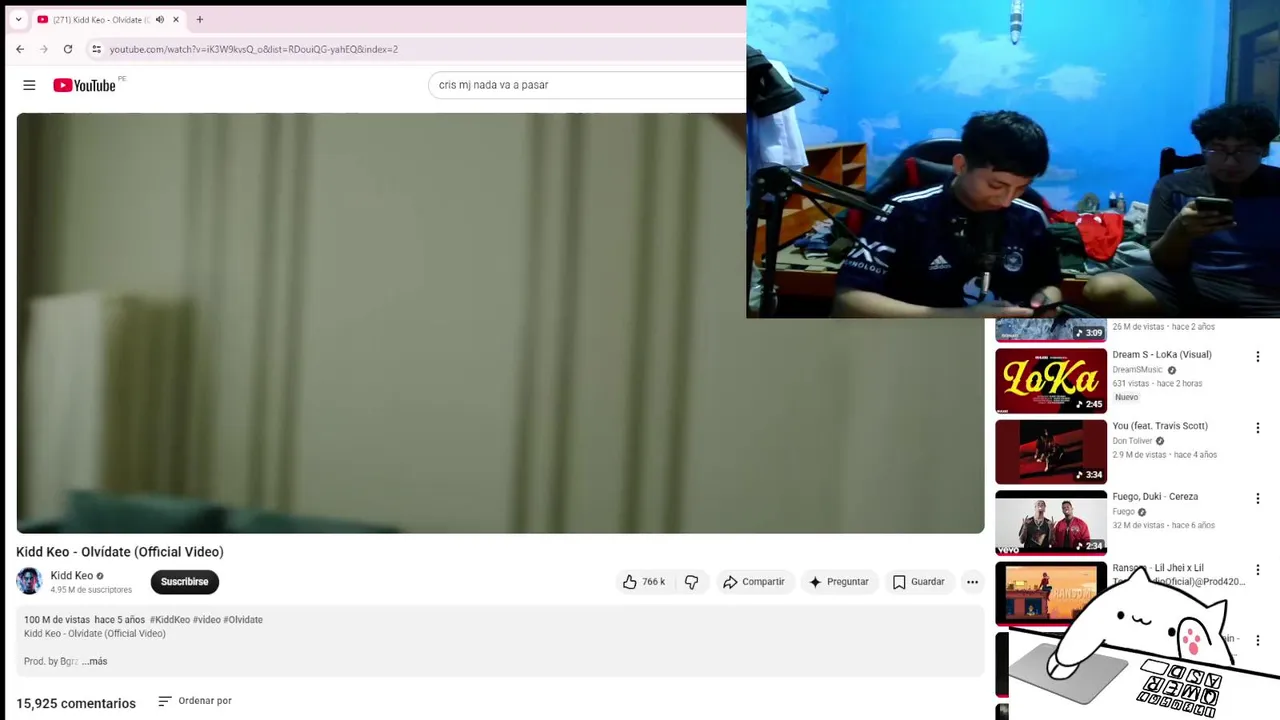This screenshot has height=720, width=1280.
Task: Click the video title Kidd Keo - Olvidate (Official Video)
Action: point(120,552)
